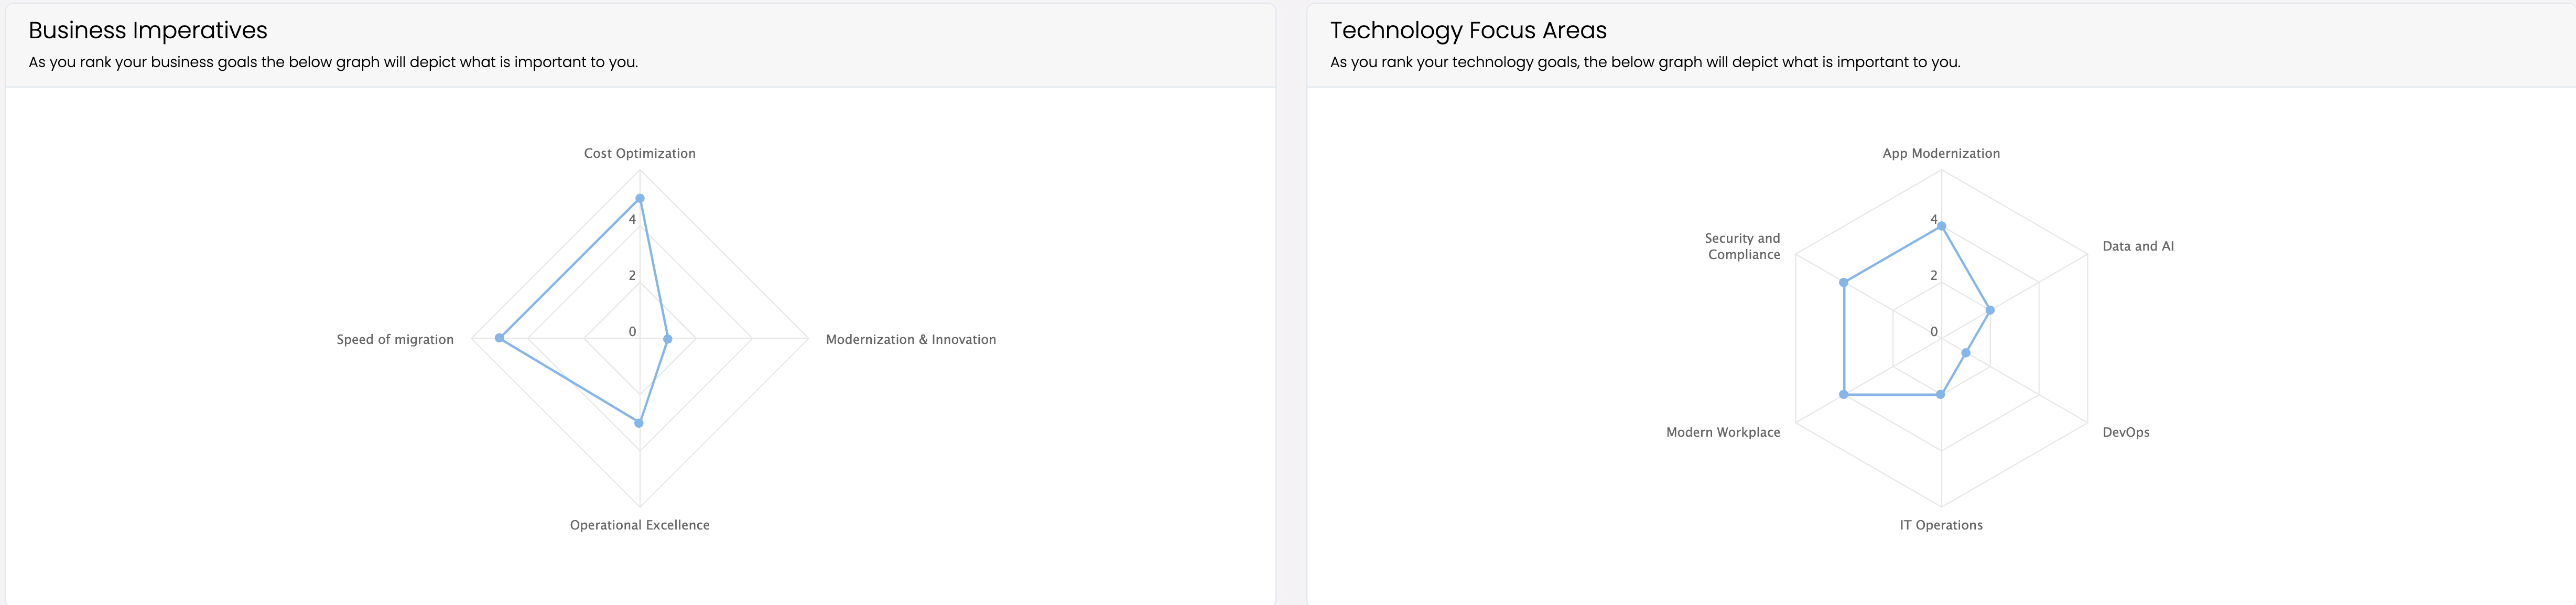
Task: Click the Security and Compliance data point
Action: coord(1844,283)
